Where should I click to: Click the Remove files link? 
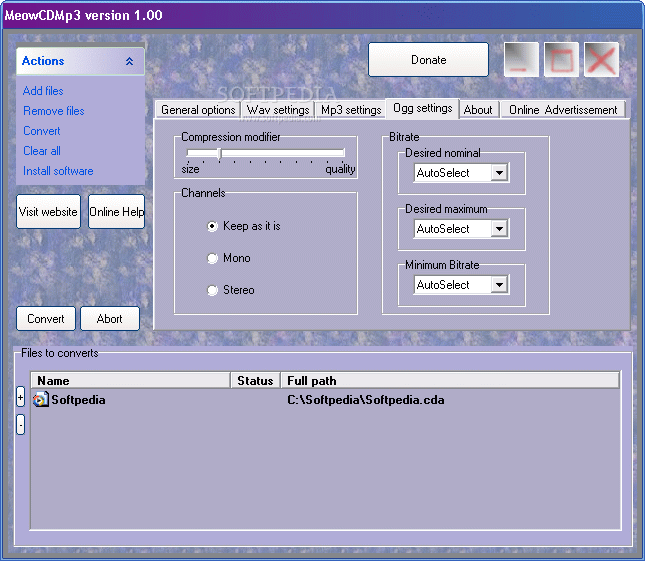[53, 111]
